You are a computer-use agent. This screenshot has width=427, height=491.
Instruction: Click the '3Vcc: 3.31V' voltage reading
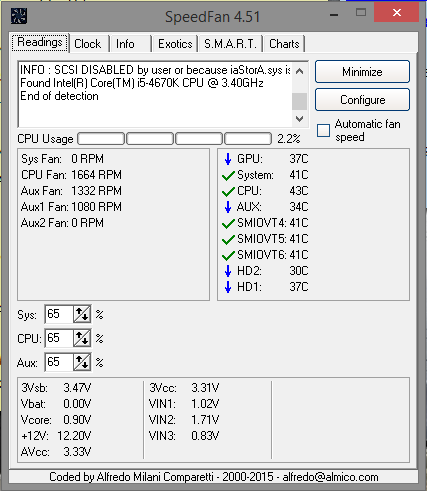point(184,388)
